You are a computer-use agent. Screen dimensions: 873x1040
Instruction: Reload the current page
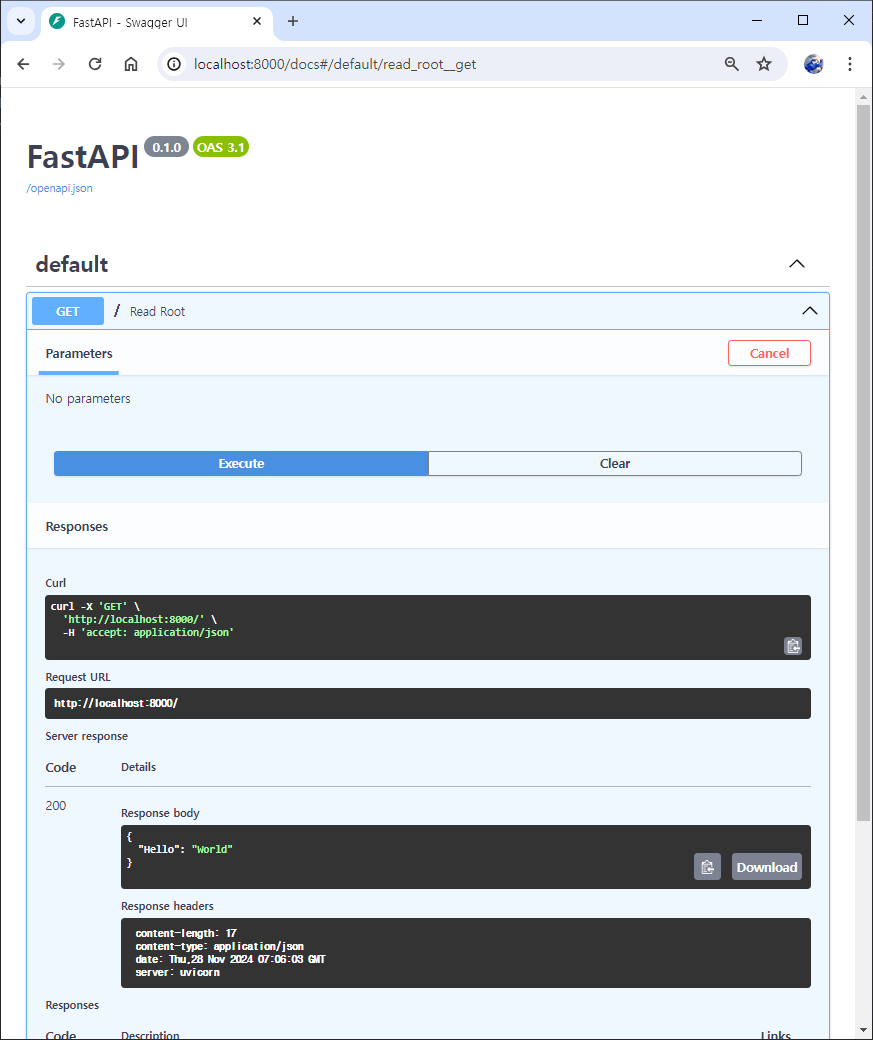95,64
